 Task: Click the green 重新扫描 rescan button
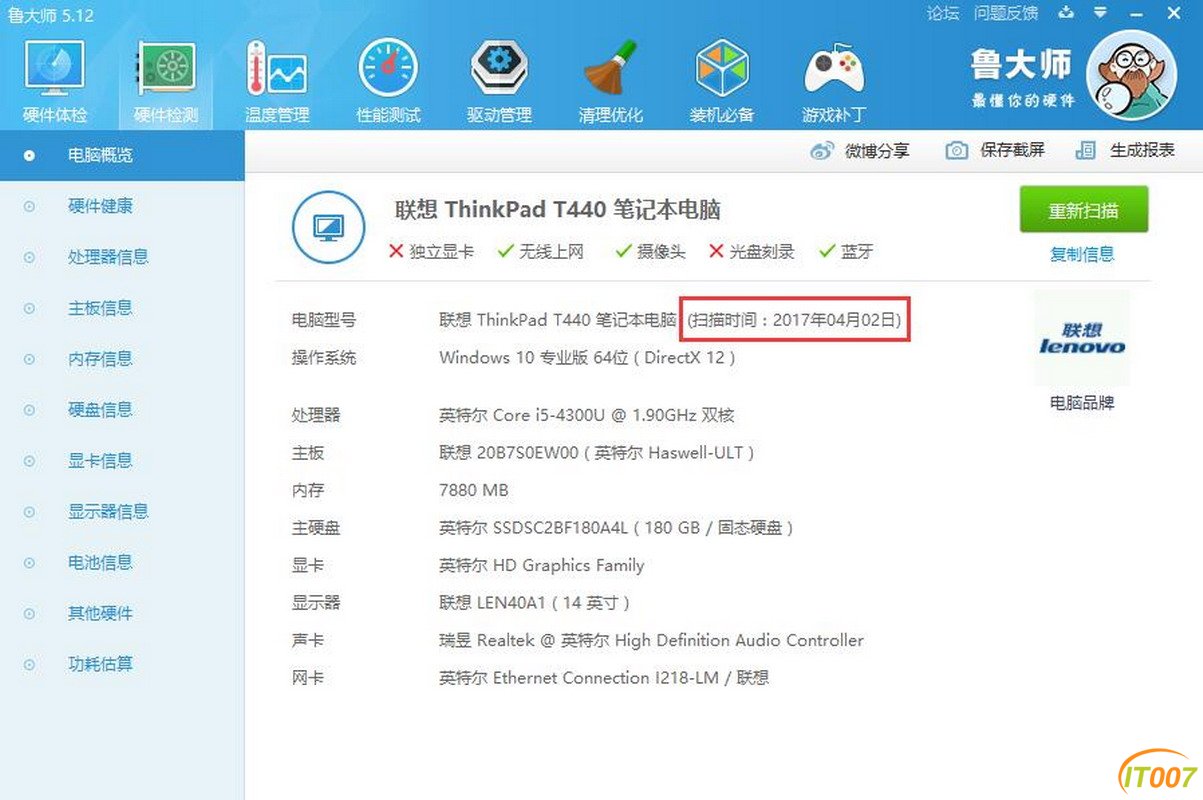click(1083, 210)
